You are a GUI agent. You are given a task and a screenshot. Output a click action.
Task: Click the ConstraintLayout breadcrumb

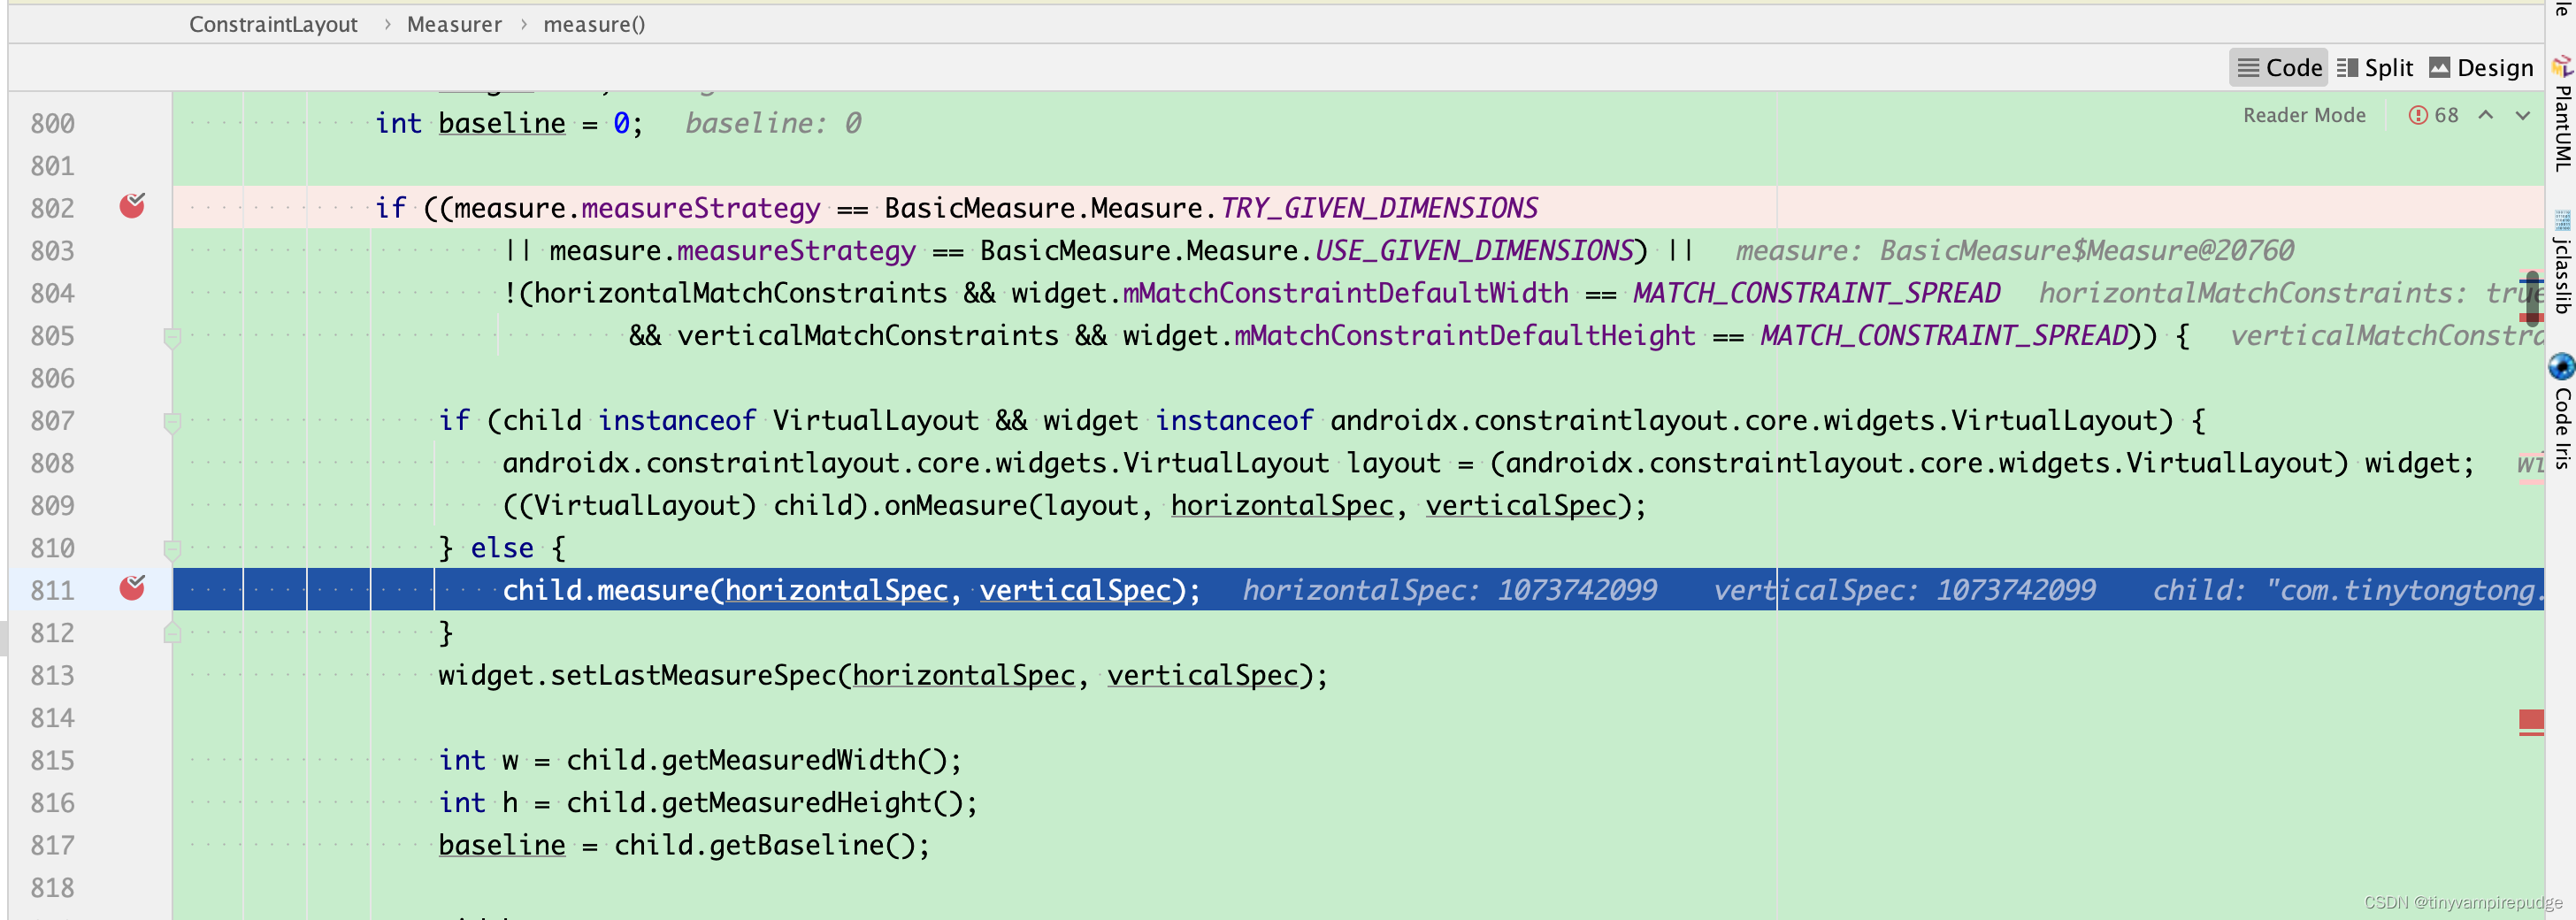tap(273, 24)
